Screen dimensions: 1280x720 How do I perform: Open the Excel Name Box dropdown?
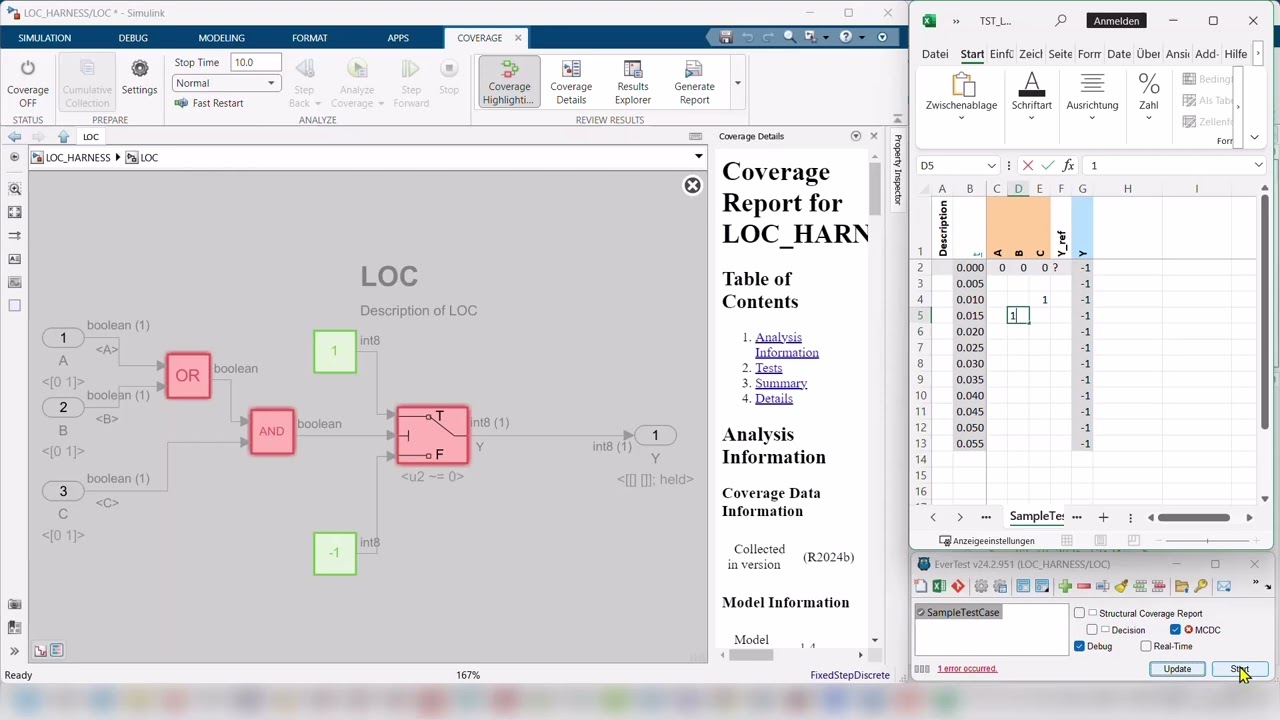click(x=991, y=166)
